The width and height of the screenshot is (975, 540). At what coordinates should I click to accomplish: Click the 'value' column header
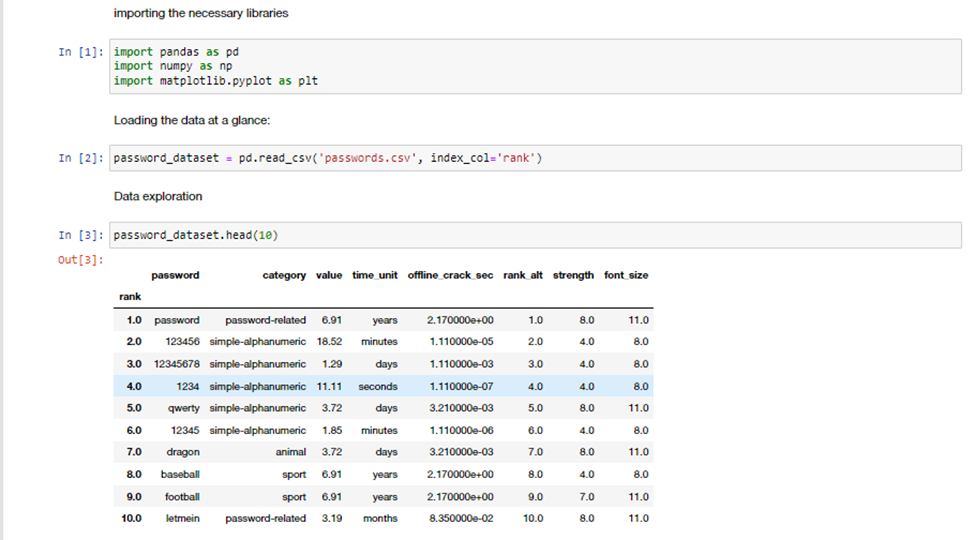329,275
